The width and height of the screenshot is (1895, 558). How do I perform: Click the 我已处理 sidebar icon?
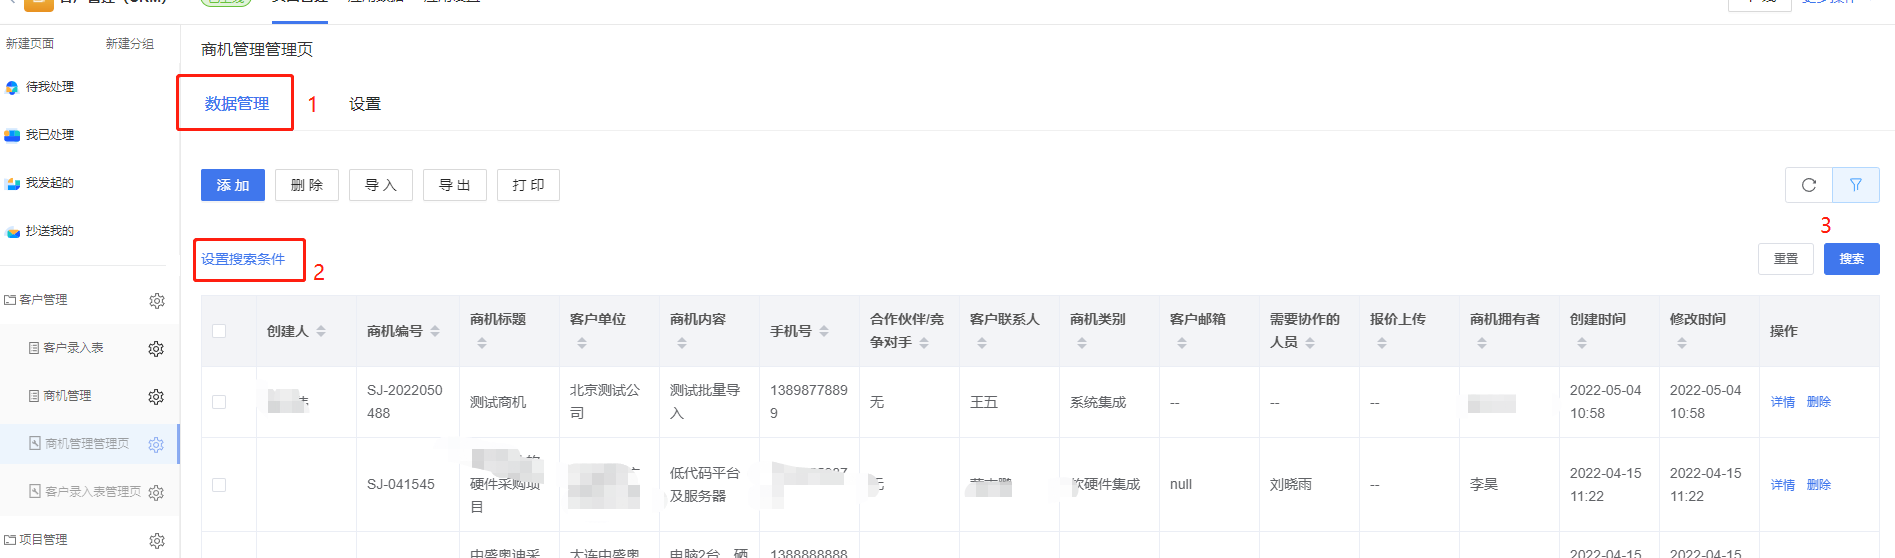12,136
